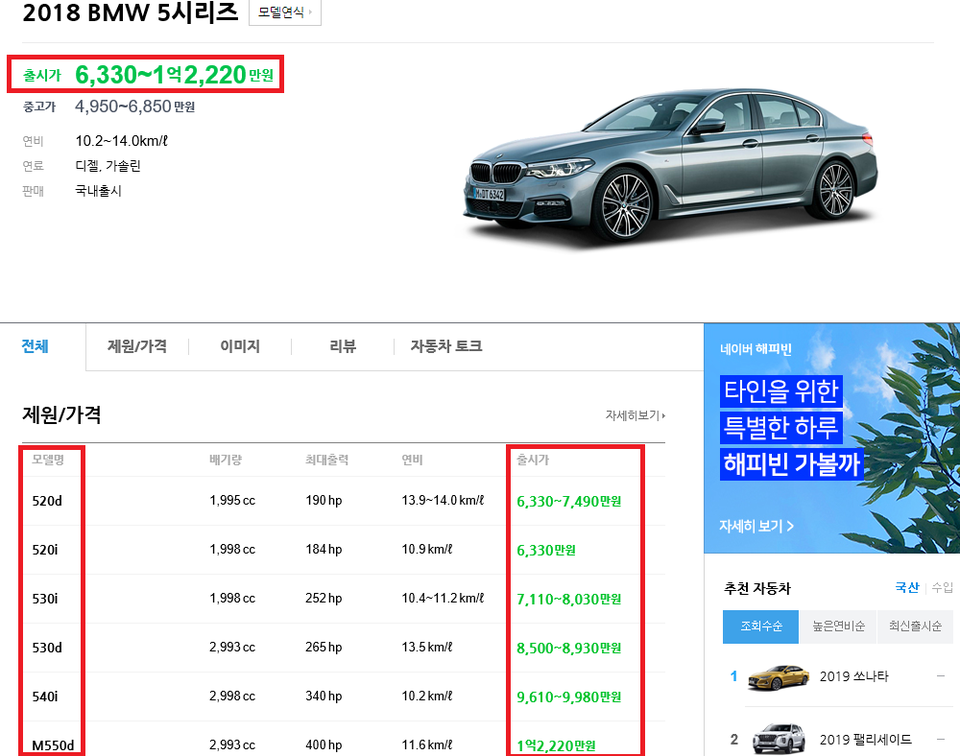Click the 10.9 km/ℓ fuel economy value
Image resolution: width=960 pixels, height=756 pixels.
(x=427, y=549)
